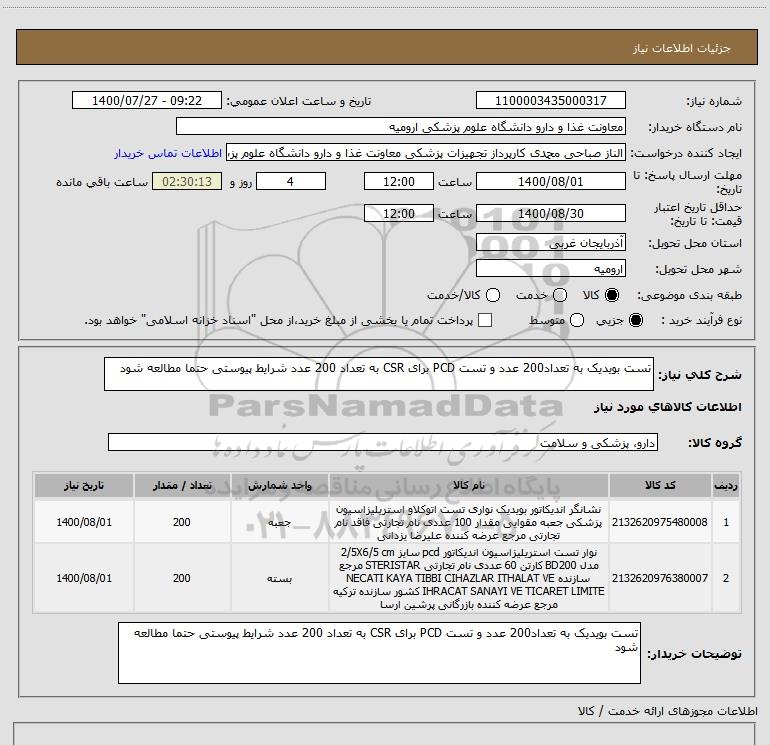Select the متوسط purchase type radio
This screenshot has height=745, width=770.
coord(577,320)
